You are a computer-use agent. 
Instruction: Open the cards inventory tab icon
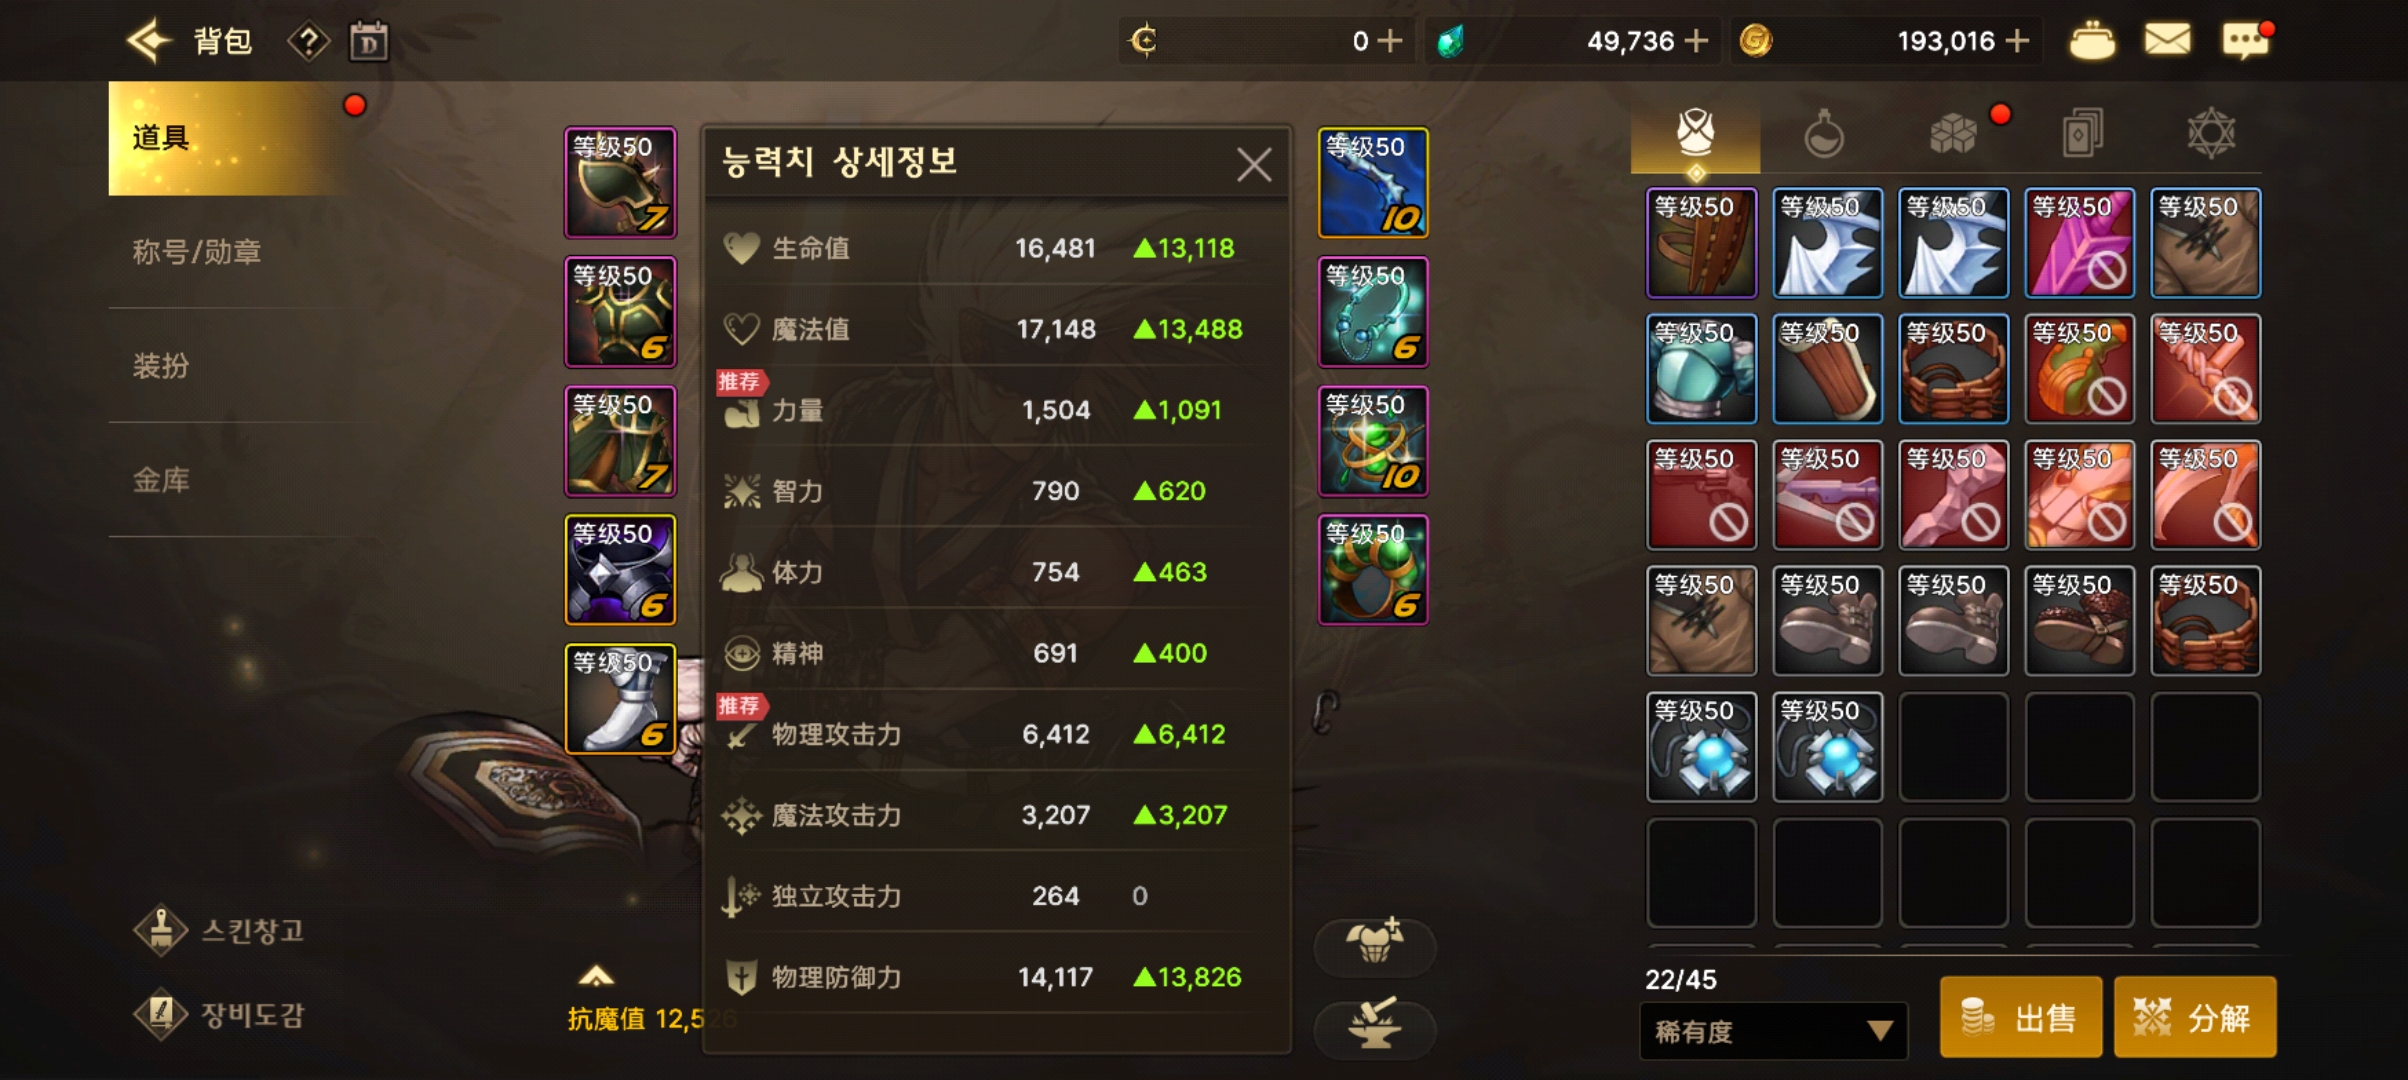2082,133
